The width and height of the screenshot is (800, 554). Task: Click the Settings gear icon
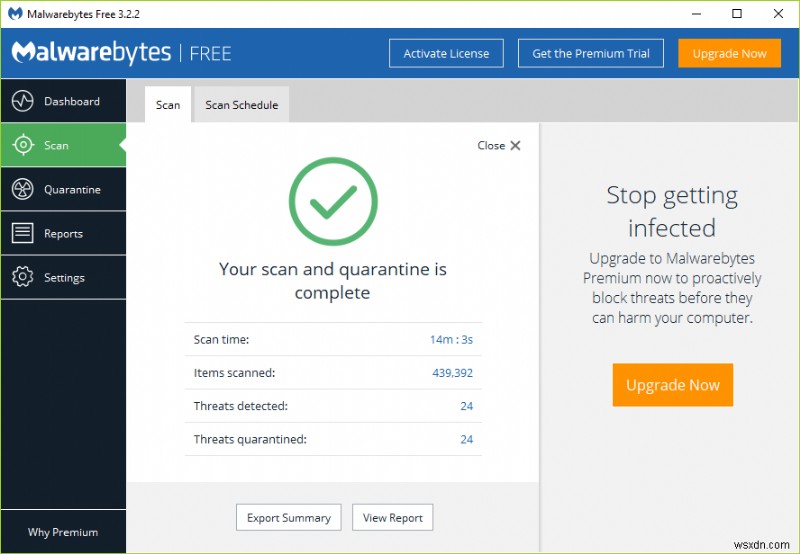(22, 278)
